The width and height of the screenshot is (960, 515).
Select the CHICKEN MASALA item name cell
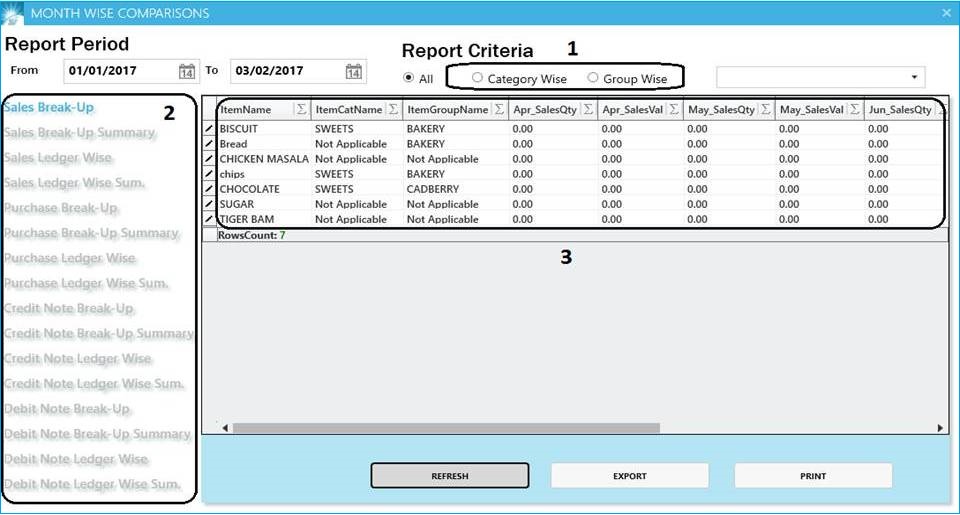pos(264,159)
